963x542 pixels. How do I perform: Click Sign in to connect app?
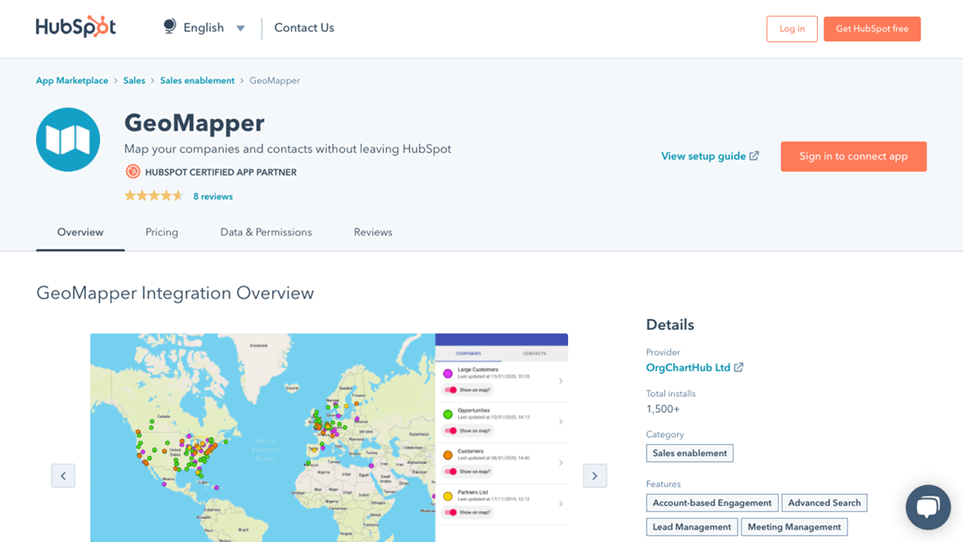pos(854,157)
